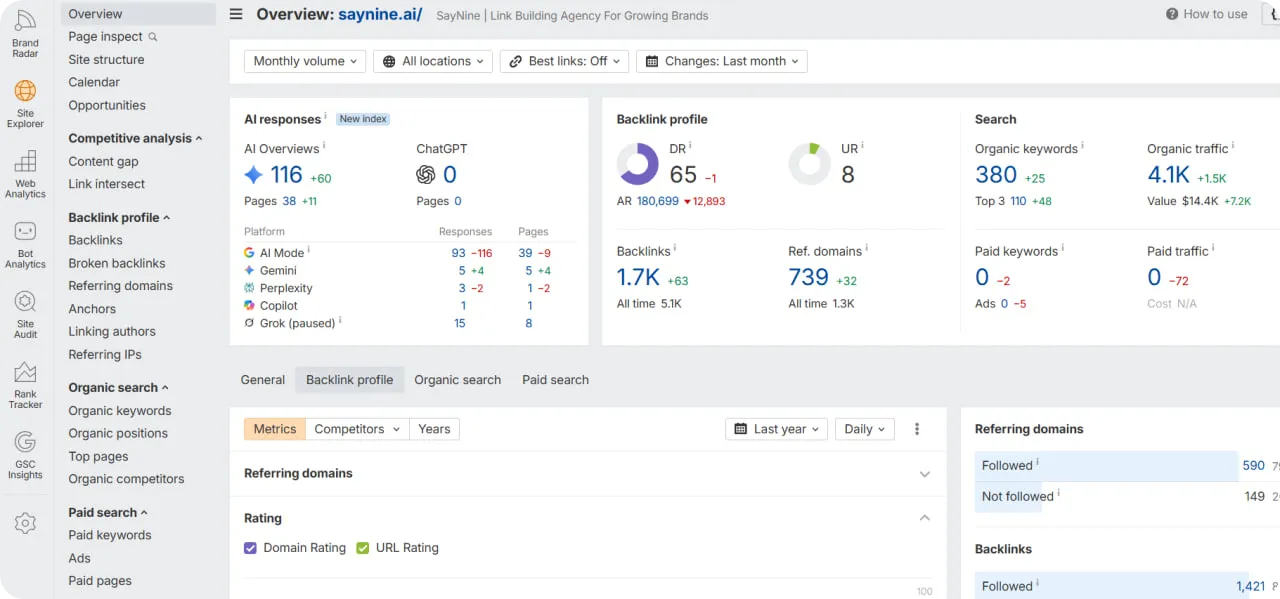Open Overview in the sidebar
This screenshot has height=599, width=1280.
(138, 14)
